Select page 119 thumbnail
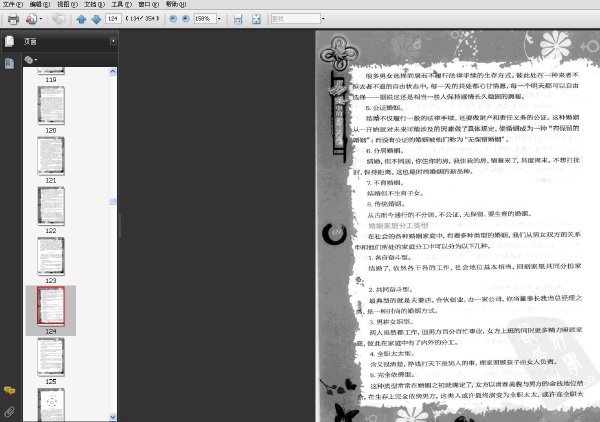This screenshot has width=600, height=422. pyautogui.click(x=51, y=71)
